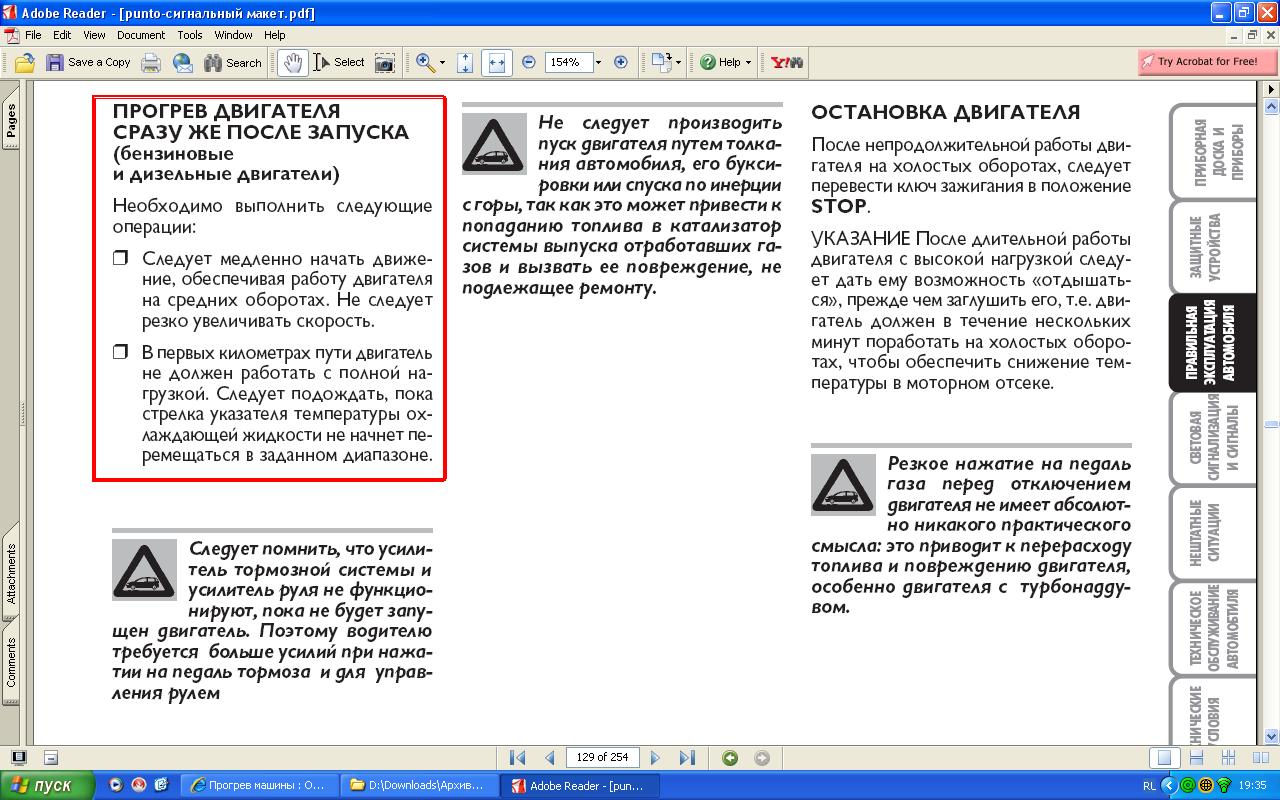1280x800 pixels.
Task: Jump to first page of document
Action: [x=517, y=758]
